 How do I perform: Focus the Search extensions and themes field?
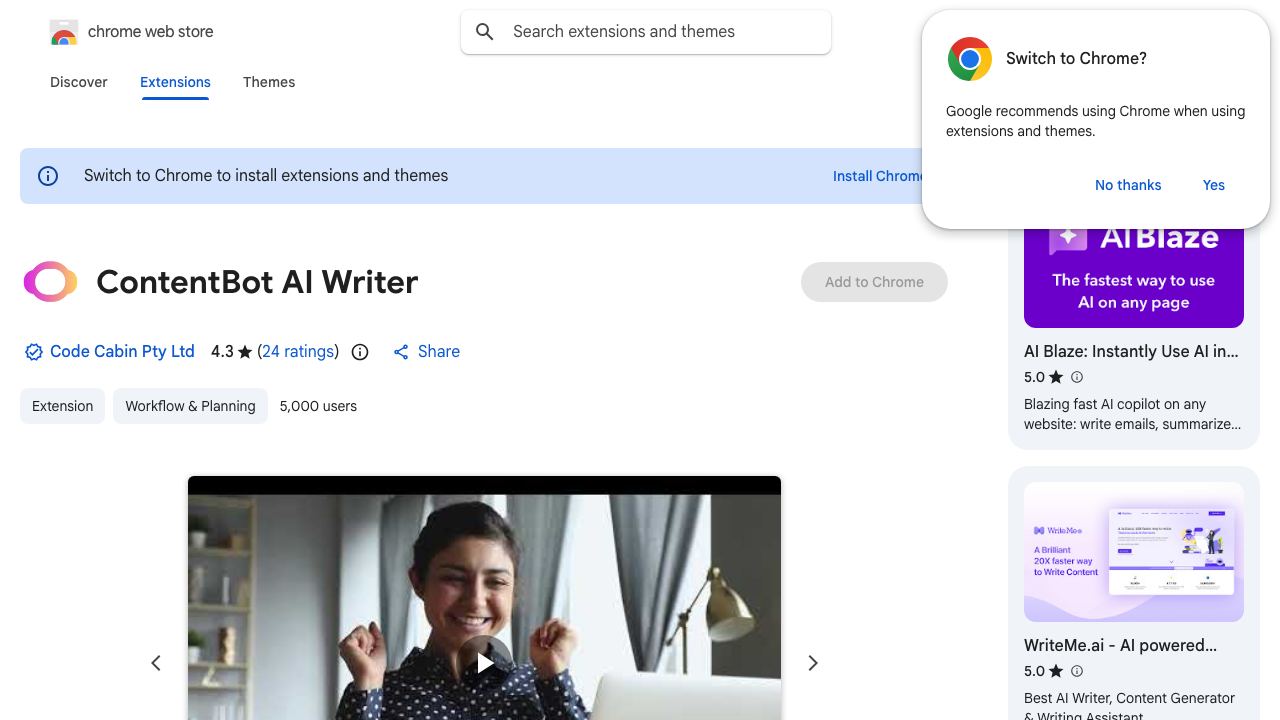pyautogui.click(x=646, y=32)
